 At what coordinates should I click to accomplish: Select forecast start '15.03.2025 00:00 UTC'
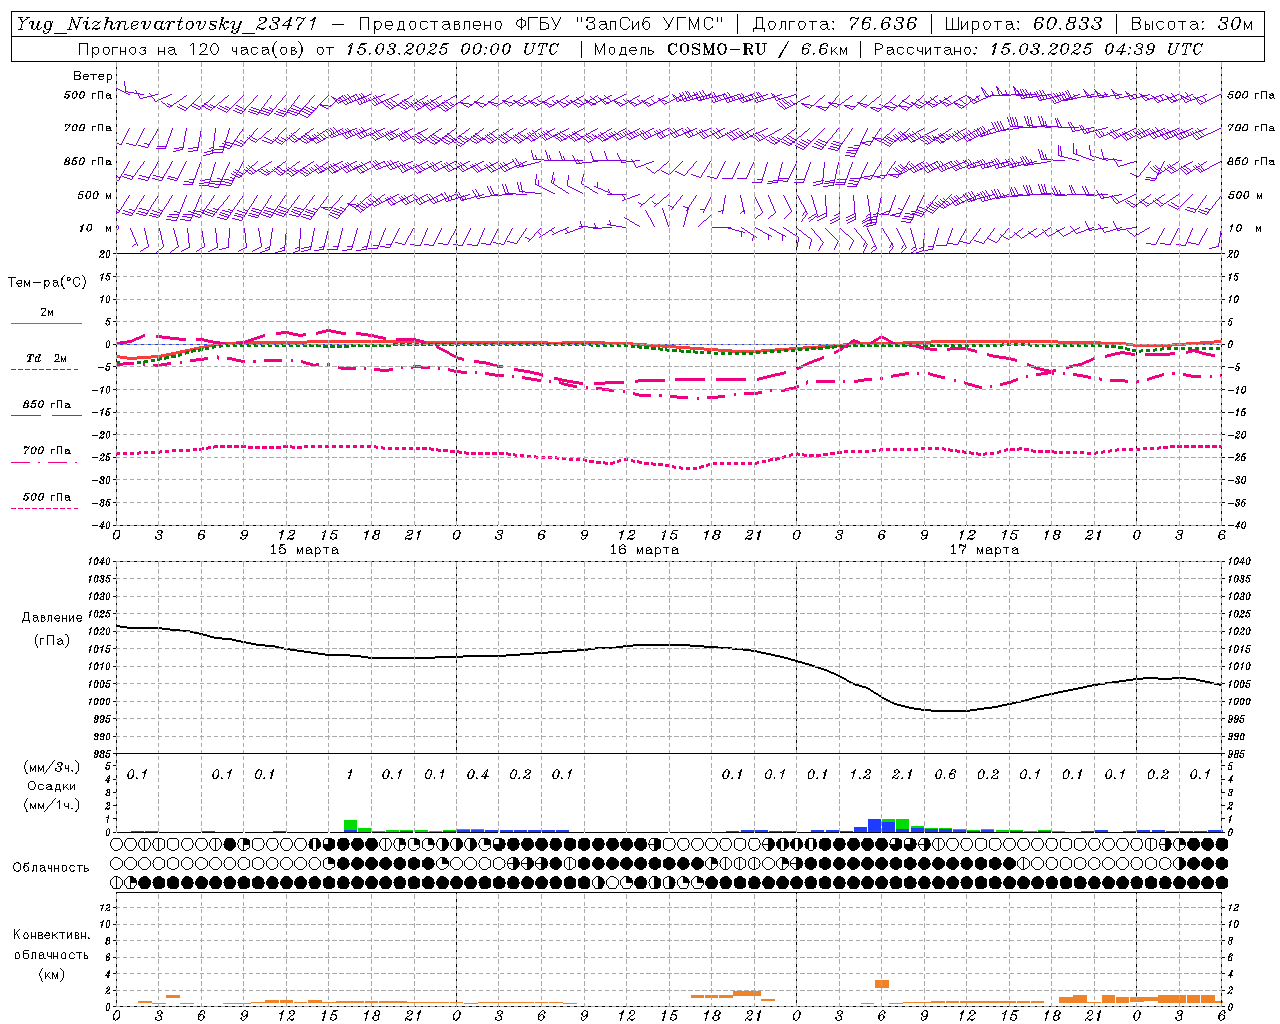[452, 49]
